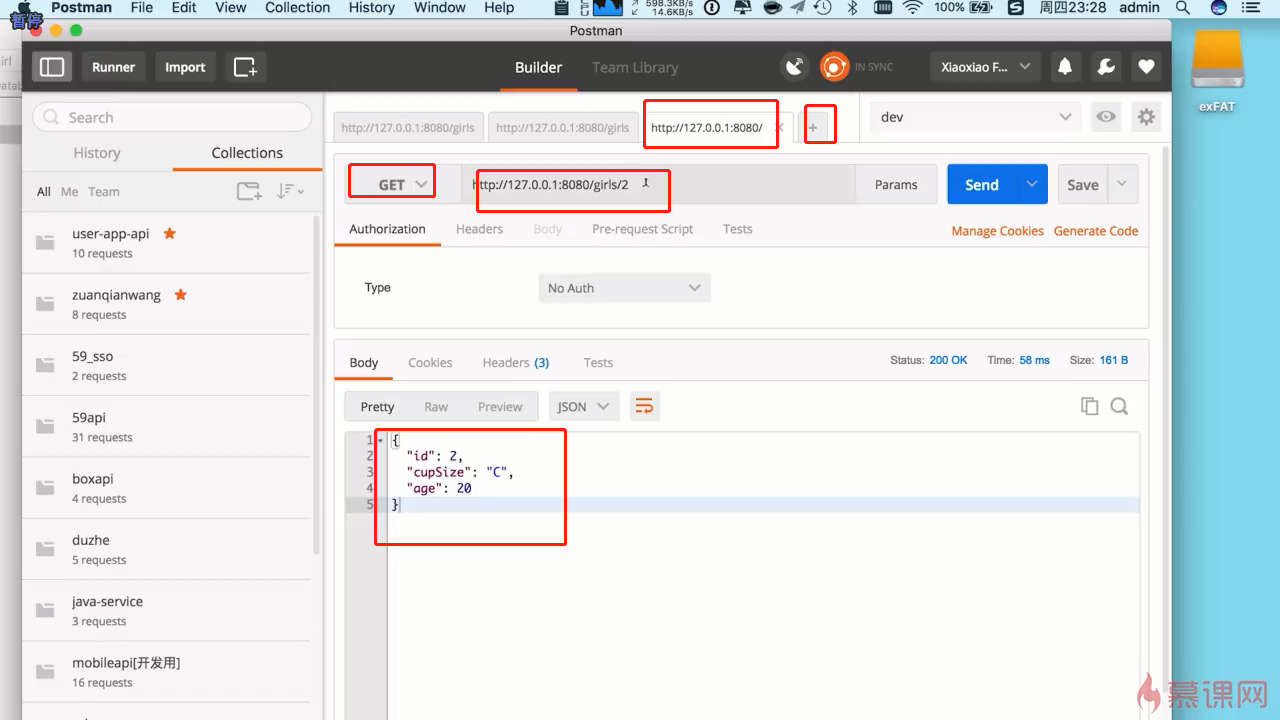
Task: Switch to the History tab
Action: click(96, 153)
